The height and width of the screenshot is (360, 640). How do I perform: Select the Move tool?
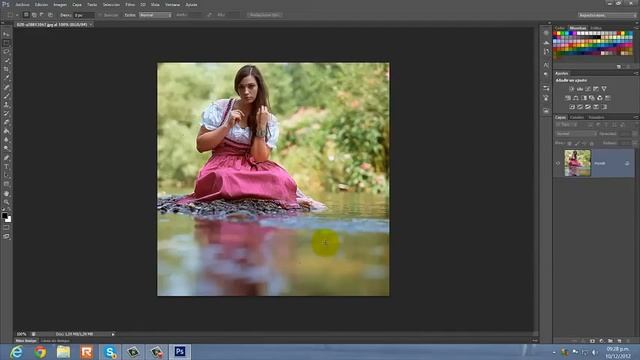(6, 34)
